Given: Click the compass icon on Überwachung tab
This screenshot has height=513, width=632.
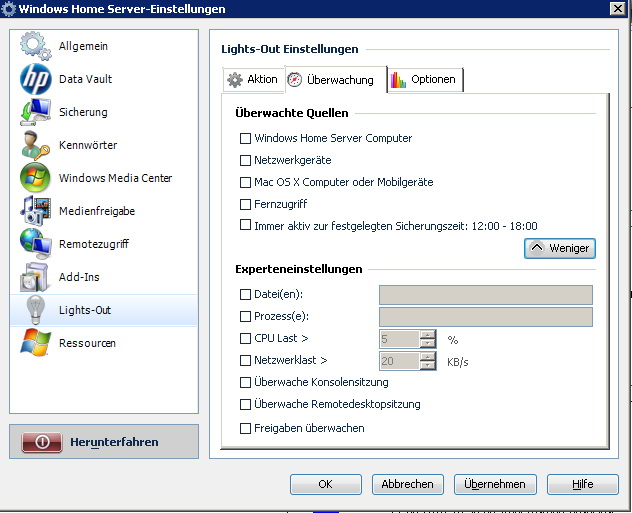Looking at the screenshot, I should [295, 80].
